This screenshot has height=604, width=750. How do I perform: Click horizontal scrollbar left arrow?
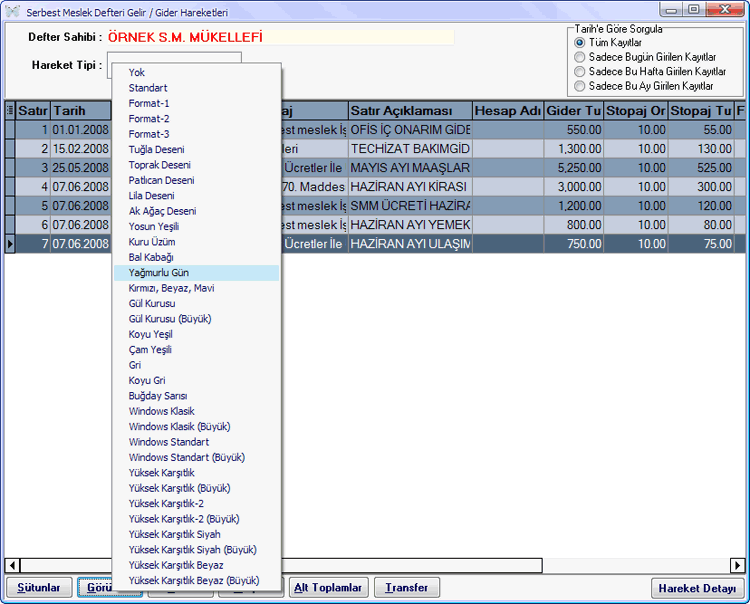point(12,565)
